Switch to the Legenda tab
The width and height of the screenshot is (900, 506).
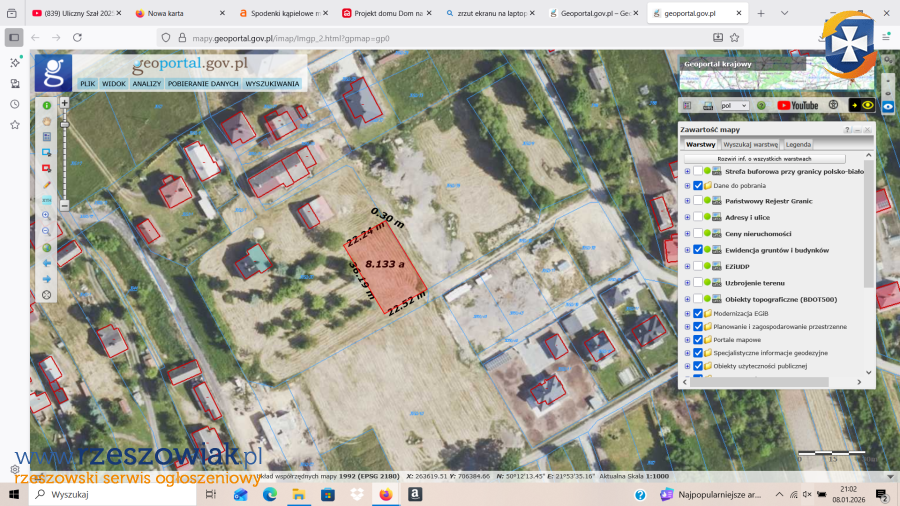[x=798, y=144]
